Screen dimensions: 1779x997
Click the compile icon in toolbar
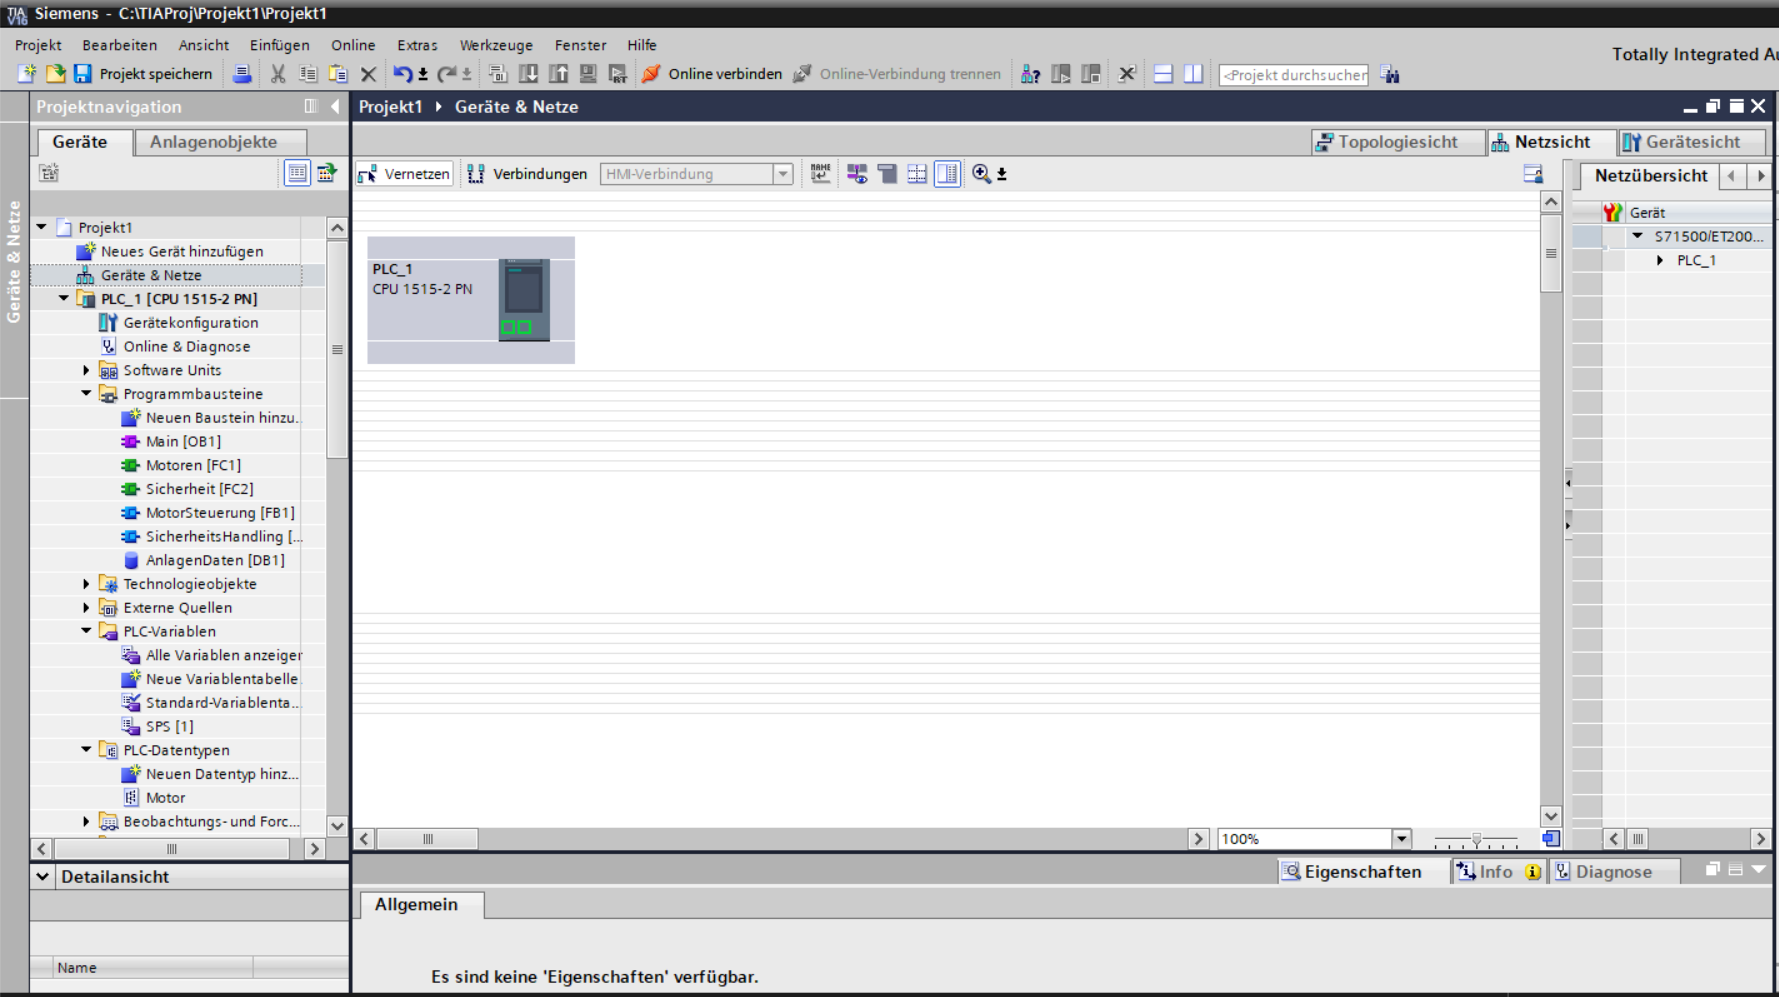(498, 74)
